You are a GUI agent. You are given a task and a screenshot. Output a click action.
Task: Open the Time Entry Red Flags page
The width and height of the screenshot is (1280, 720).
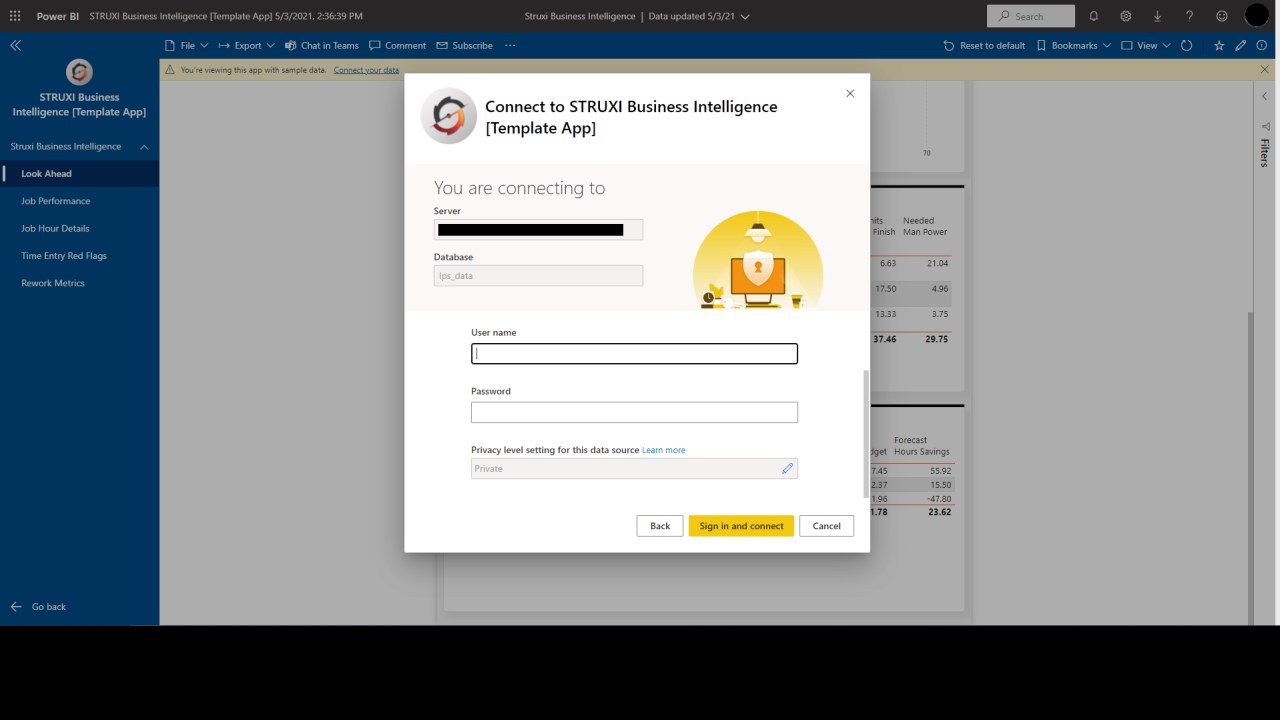80,256
